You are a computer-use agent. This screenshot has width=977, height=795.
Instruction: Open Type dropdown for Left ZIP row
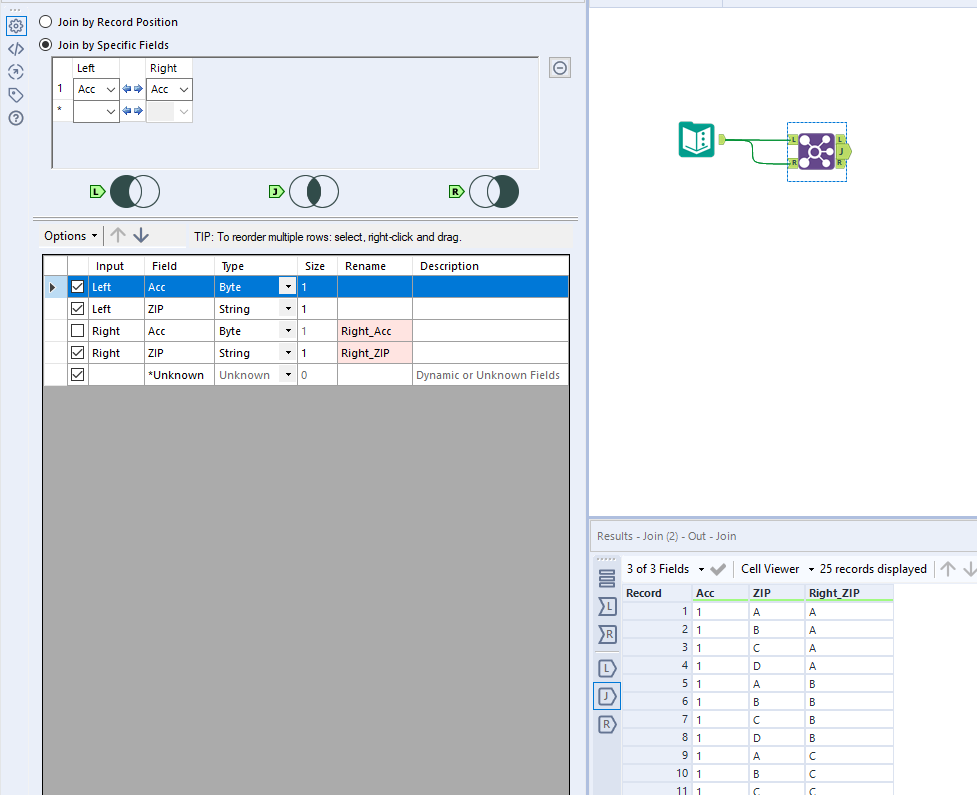[288, 309]
